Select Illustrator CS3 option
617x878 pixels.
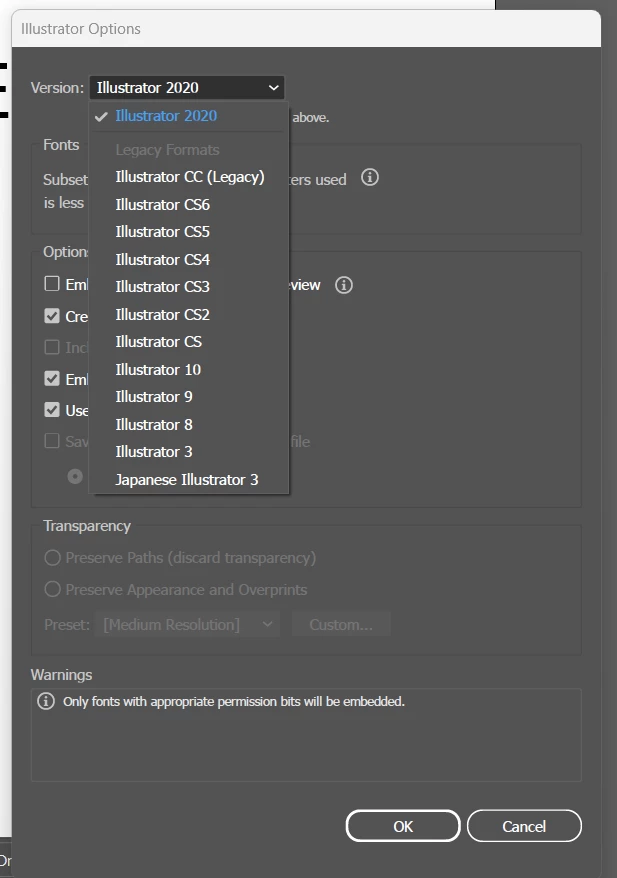click(189, 287)
